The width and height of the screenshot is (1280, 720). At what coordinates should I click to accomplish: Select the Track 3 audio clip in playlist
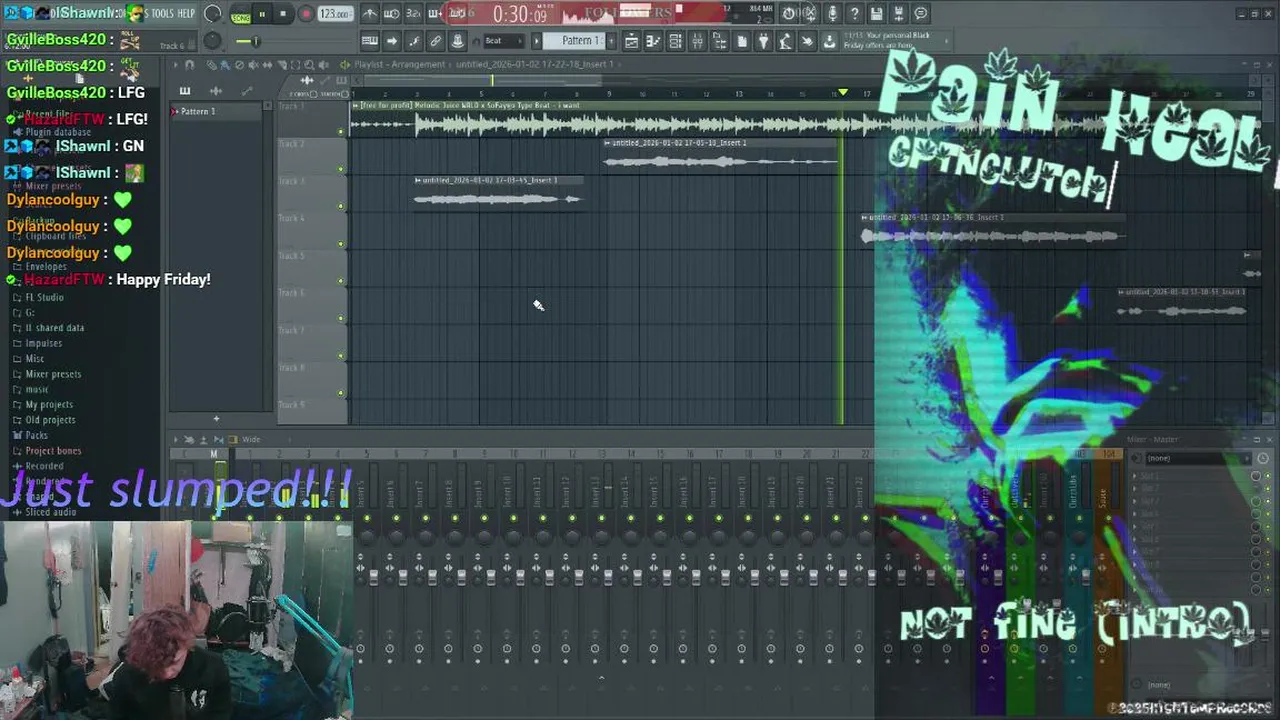[x=498, y=192]
